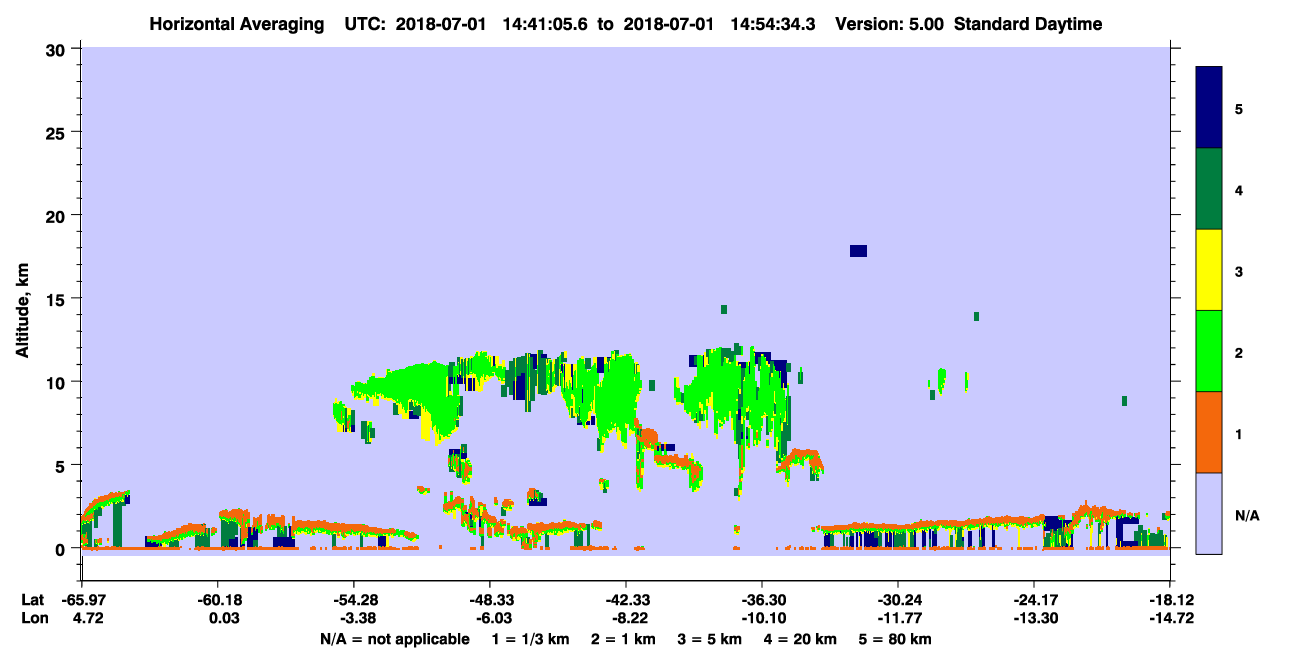Click the yellow level 3 color band
This screenshot has height=667, width=1300.
(x=1209, y=270)
